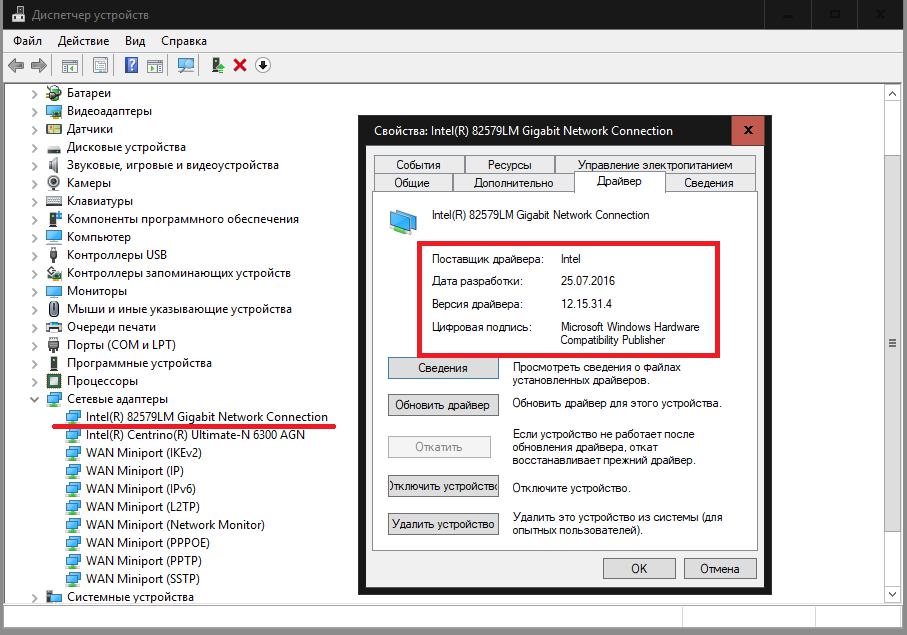Click the Процессоры chip icon
The height and width of the screenshot is (635, 907).
point(54,381)
